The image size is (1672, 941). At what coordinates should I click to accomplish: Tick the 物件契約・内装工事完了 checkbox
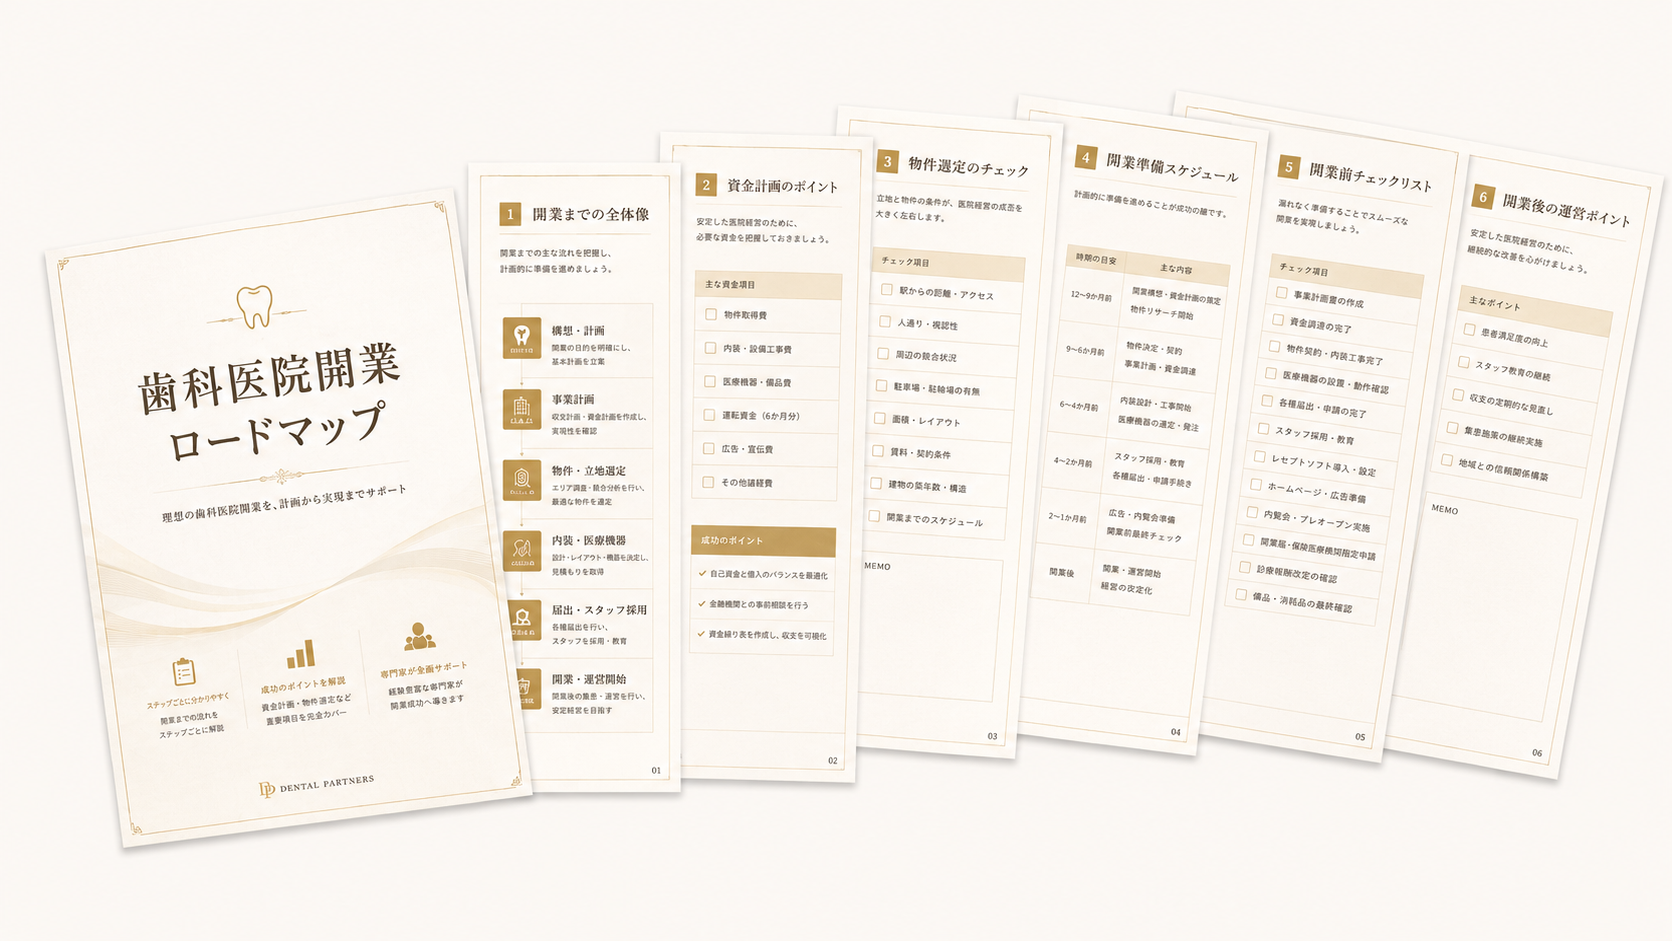coord(1274,347)
